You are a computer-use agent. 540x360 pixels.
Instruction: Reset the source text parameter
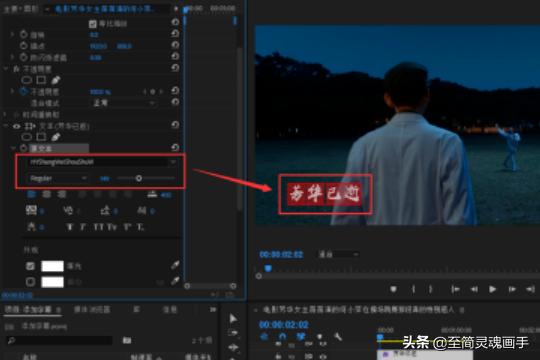tap(175, 148)
